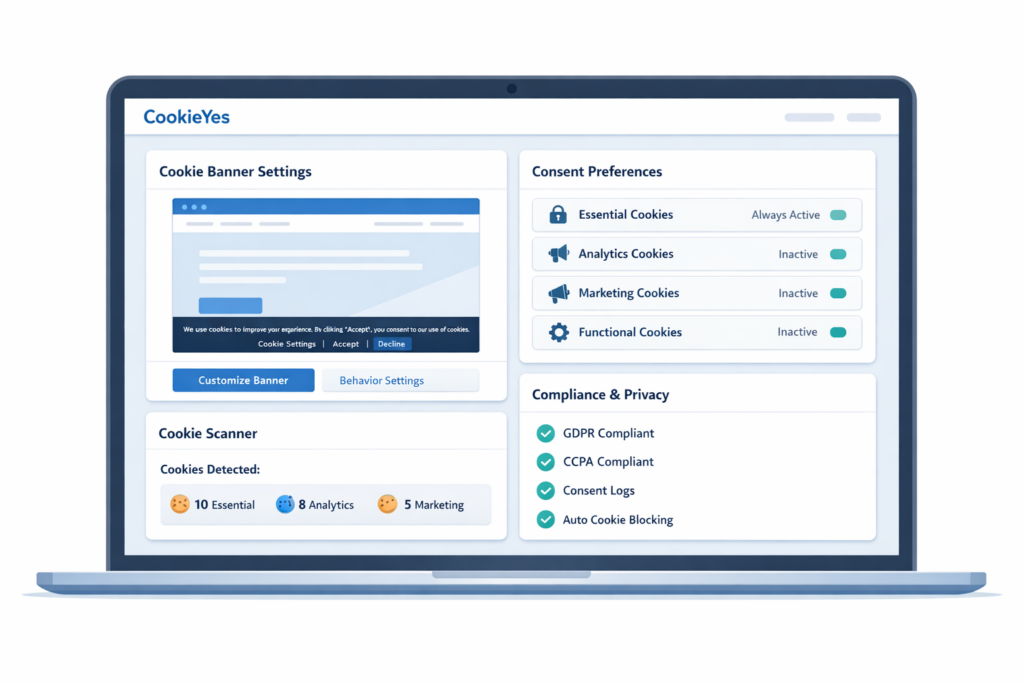
Task: Click the GDPR Compliant checkmark icon
Action: pyautogui.click(x=545, y=433)
